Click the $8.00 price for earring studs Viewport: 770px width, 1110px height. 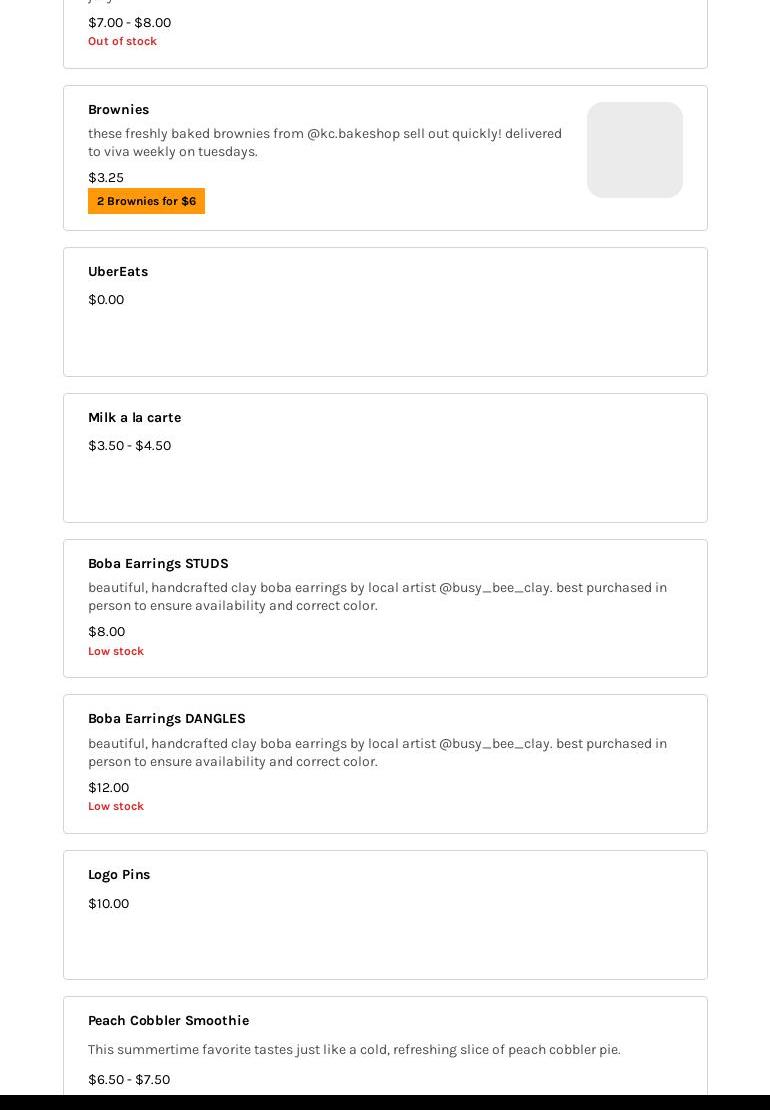coord(106,632)
